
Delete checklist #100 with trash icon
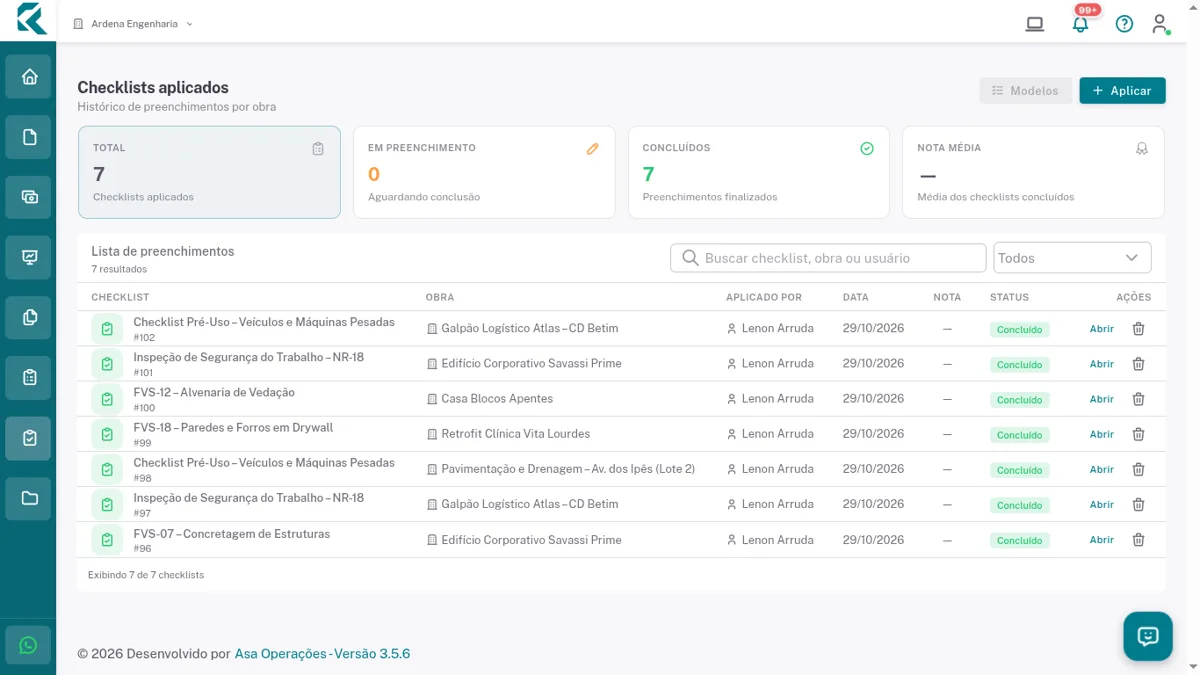click(1138, 399)
